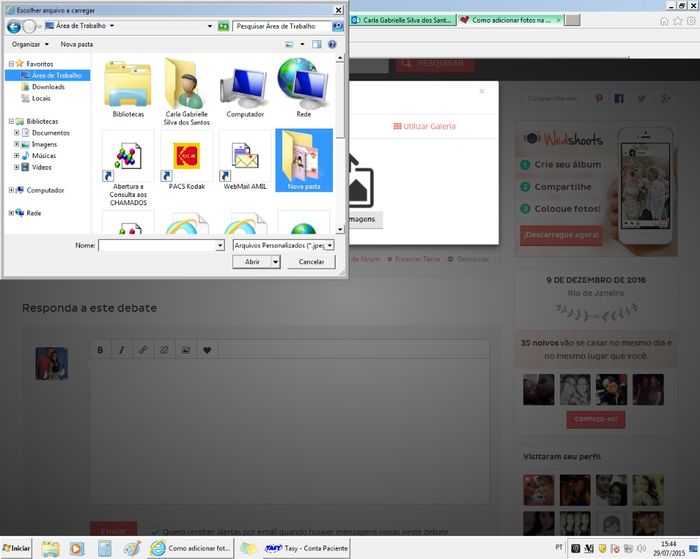Click the dialog back navigation arrow
The image size is (700, 559).
(14, 27)
